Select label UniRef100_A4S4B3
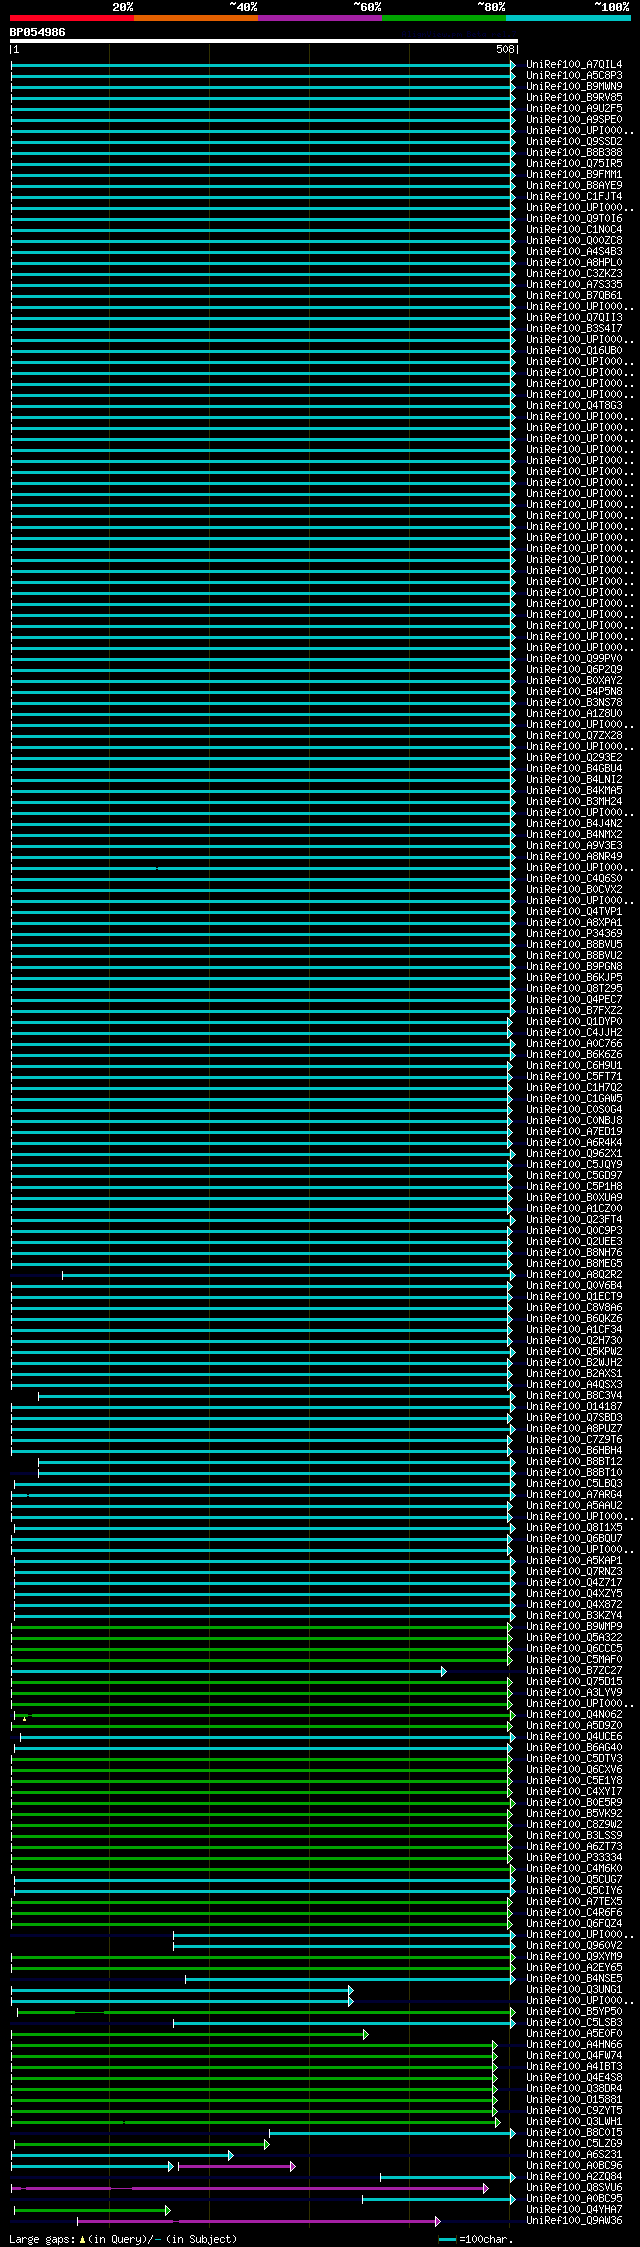 point(574,252)
